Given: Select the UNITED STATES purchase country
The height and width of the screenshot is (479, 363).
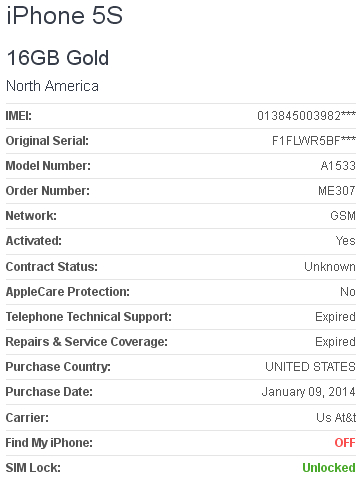Looking at the screenshot, I should [310, 367].
